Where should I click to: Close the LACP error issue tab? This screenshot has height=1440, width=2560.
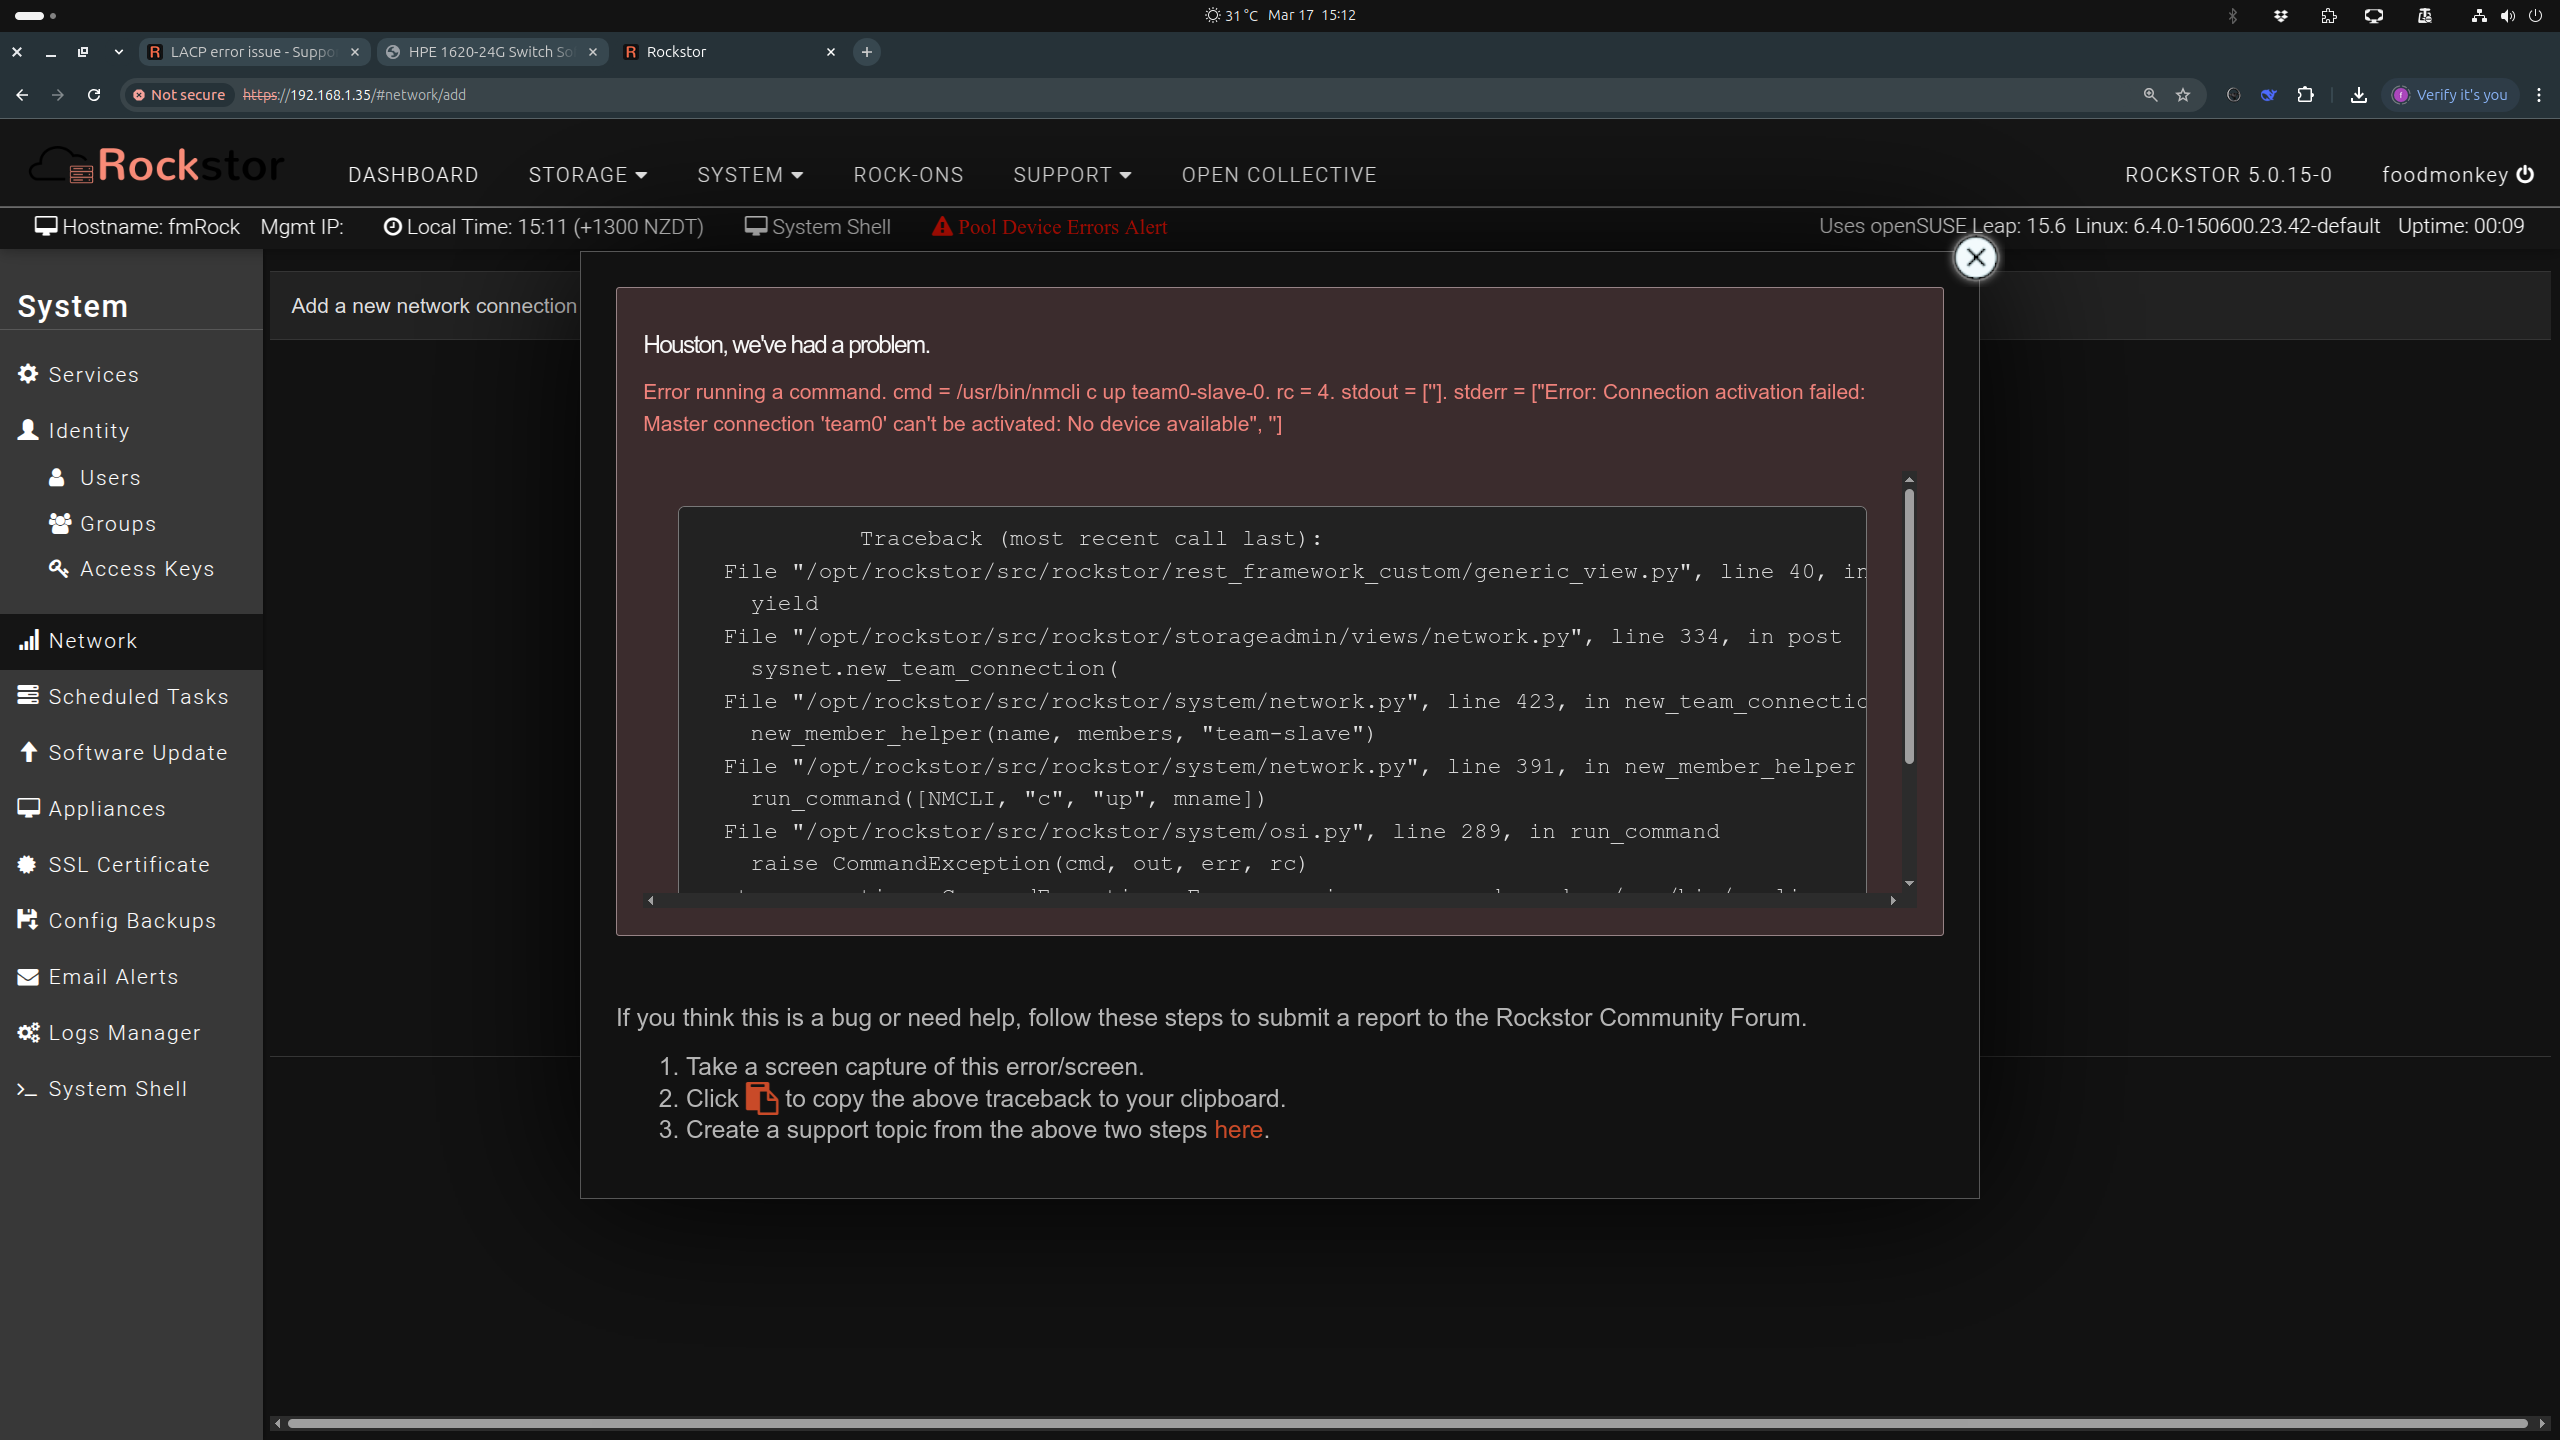[355, 52]
